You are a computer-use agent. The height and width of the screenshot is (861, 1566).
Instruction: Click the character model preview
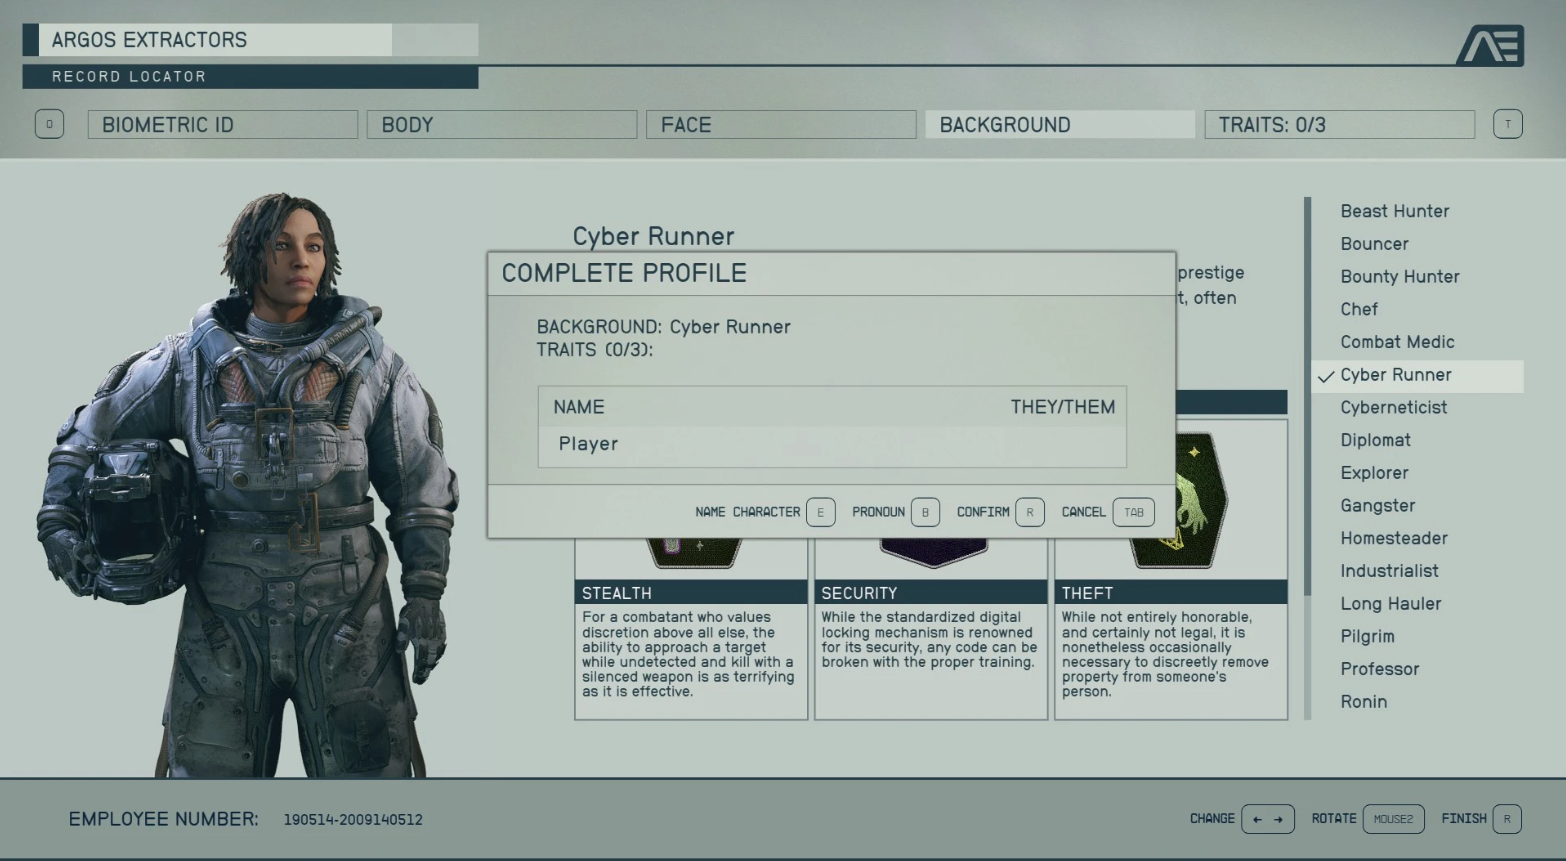click(250, 485)
